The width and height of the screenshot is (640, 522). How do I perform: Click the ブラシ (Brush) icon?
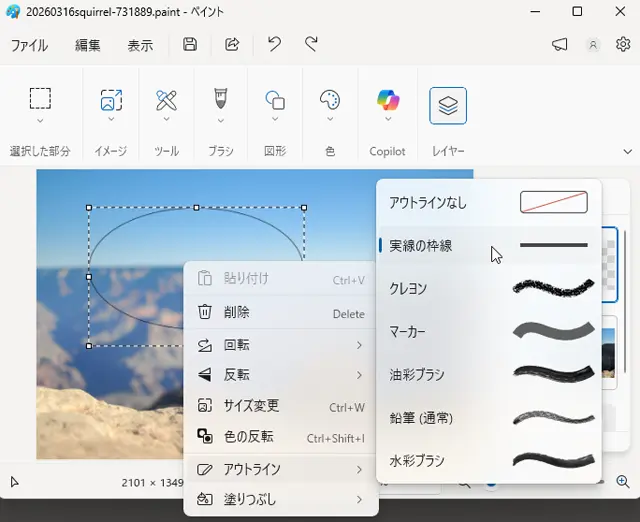coord(220,99)
